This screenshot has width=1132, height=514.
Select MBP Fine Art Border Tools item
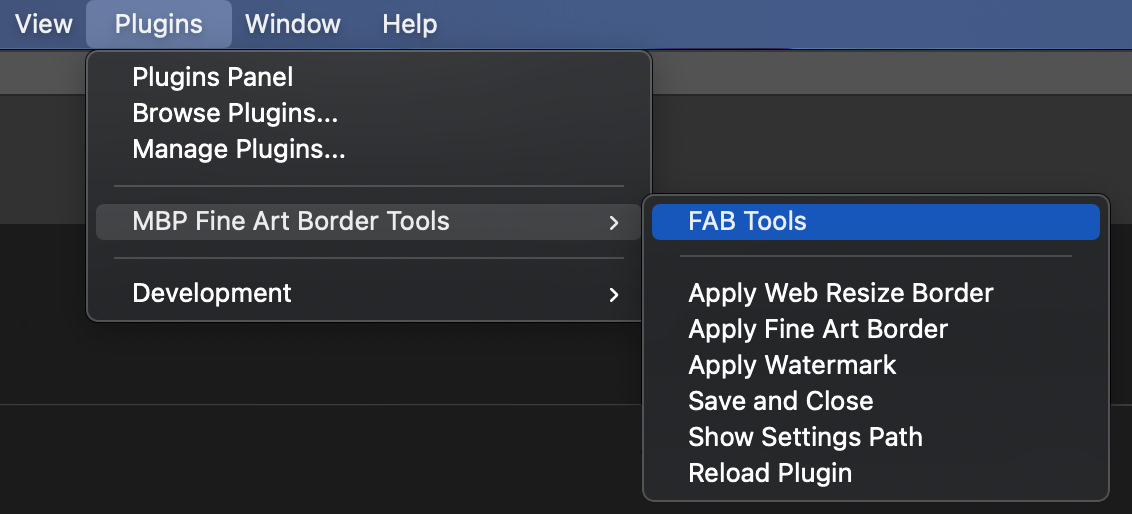click(291, 221)
